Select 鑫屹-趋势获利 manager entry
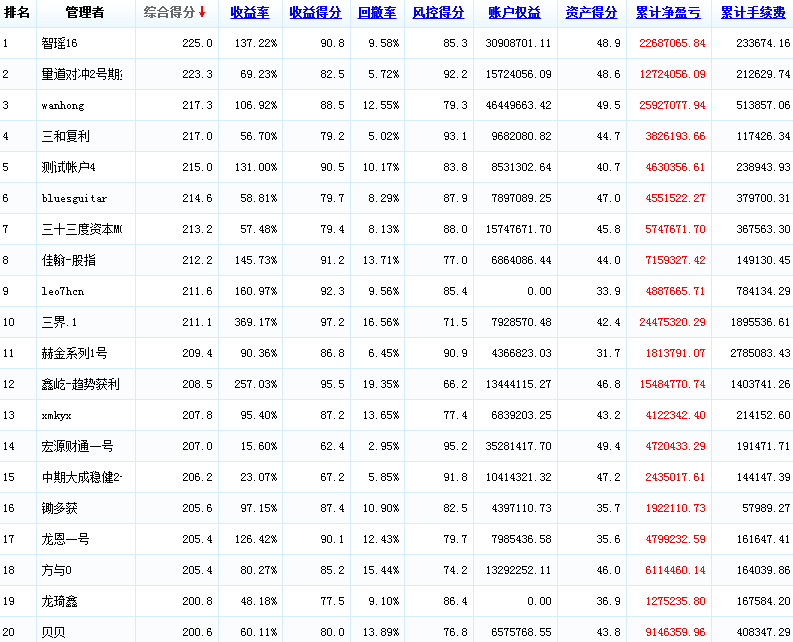The height and width of the screenshot is (642, 793). (x=81, y=385)
